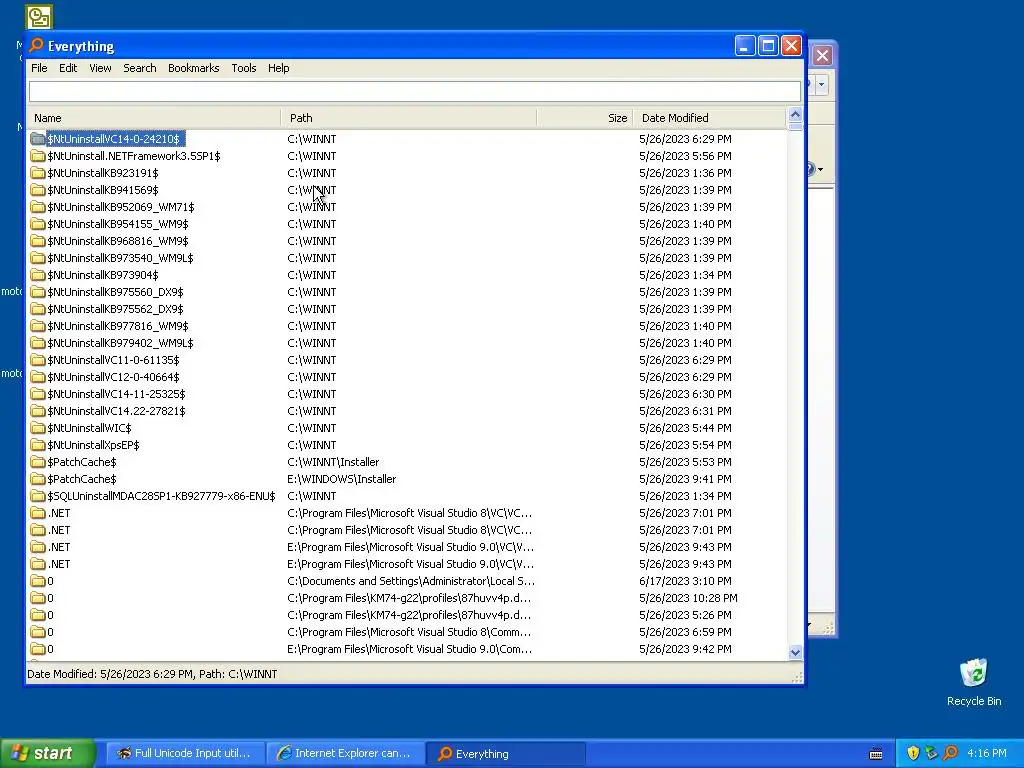Select folder 0 modified 5/26/2023 10:28 PM
1024x768 pixels.
click(50, 598)
